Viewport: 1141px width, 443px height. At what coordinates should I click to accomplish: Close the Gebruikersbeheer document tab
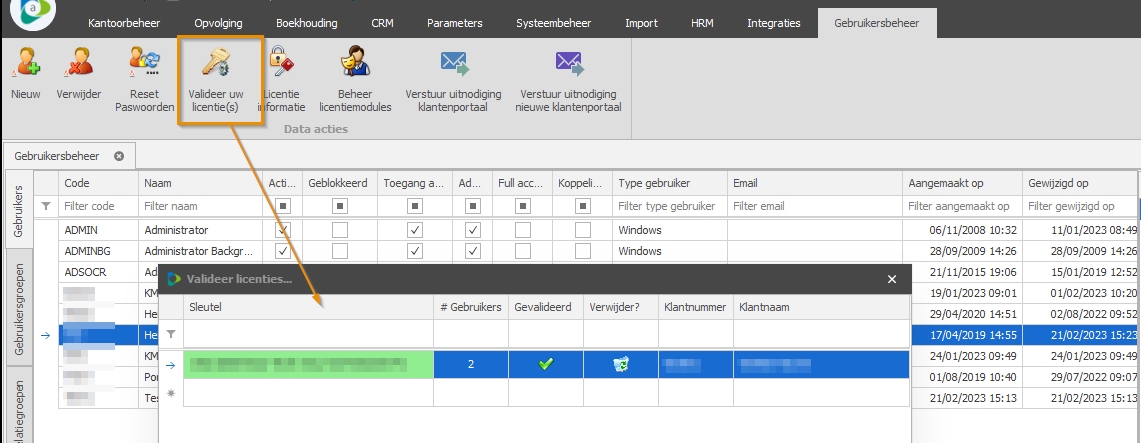[x=119, y=156]
